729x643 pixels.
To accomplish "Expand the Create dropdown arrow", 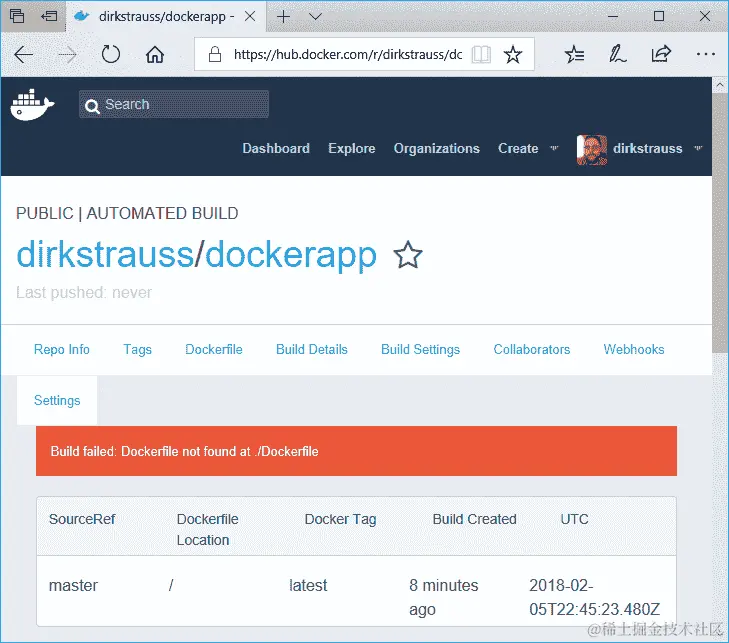I will coord(554,148).
